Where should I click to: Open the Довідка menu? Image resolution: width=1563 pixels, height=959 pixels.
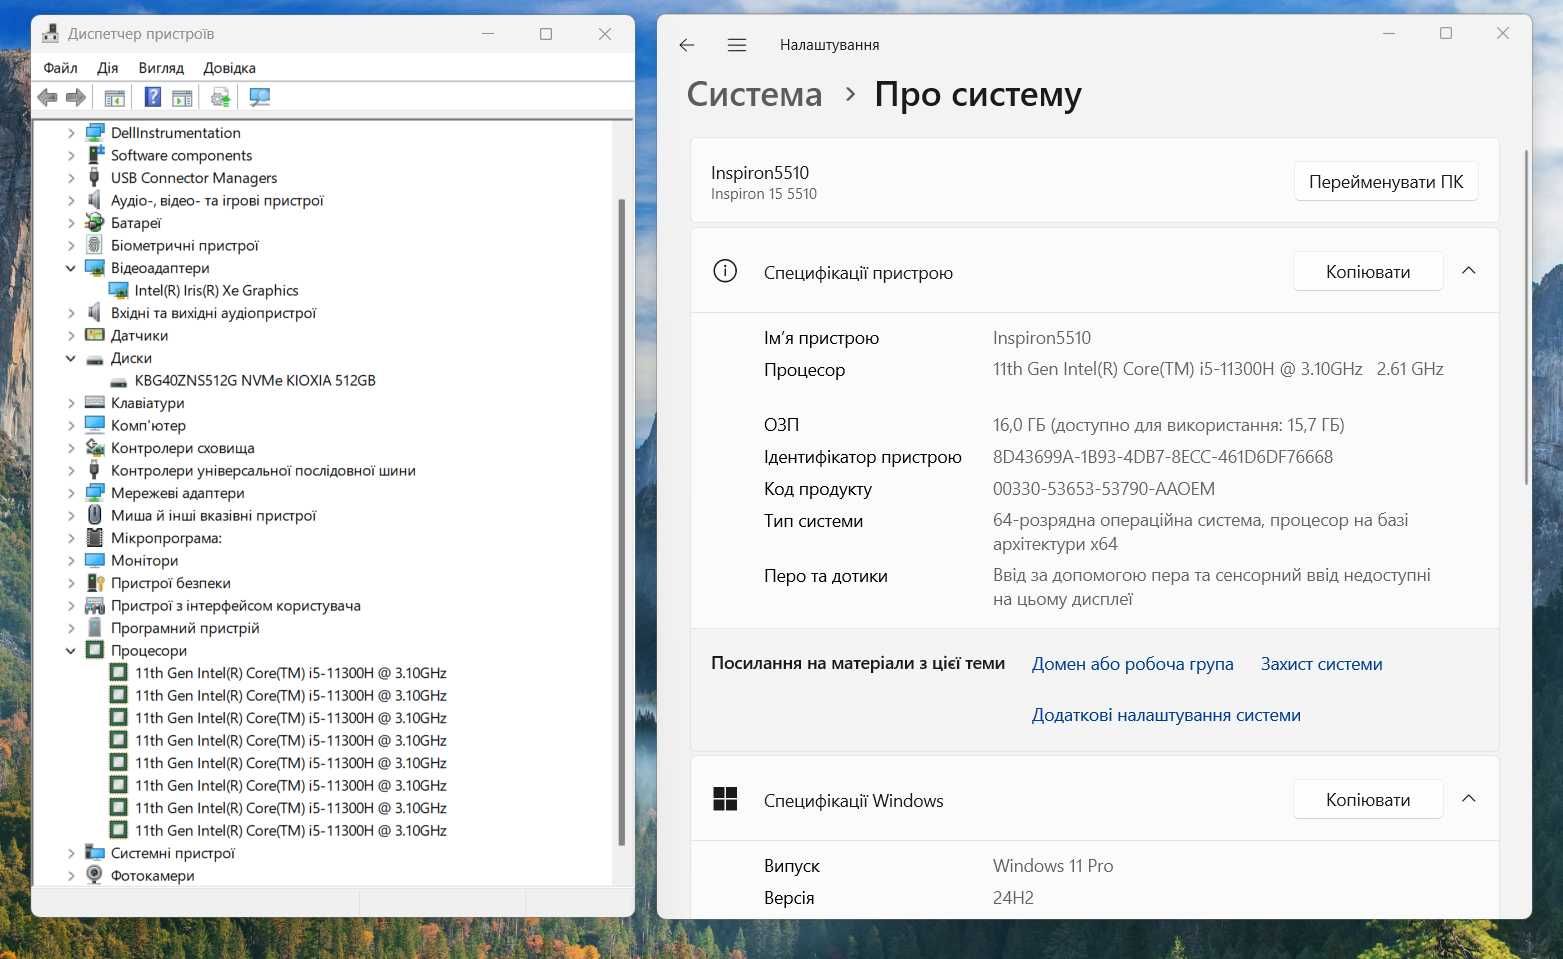[229, 68]
